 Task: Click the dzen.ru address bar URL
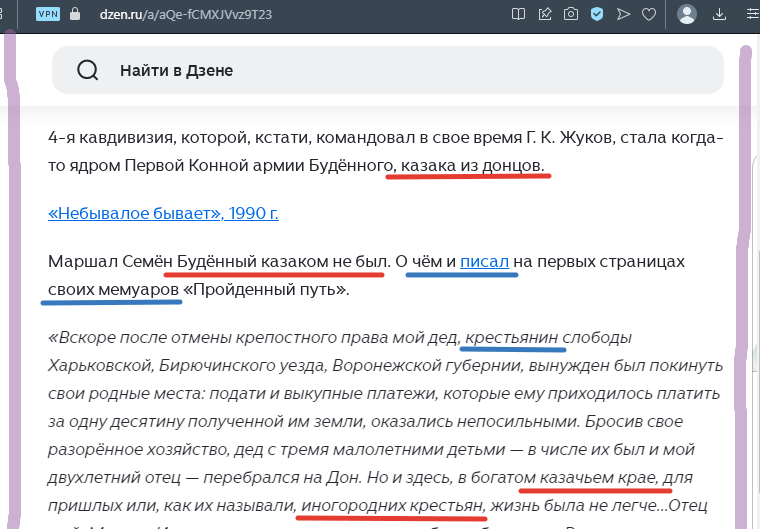(186, 15)
